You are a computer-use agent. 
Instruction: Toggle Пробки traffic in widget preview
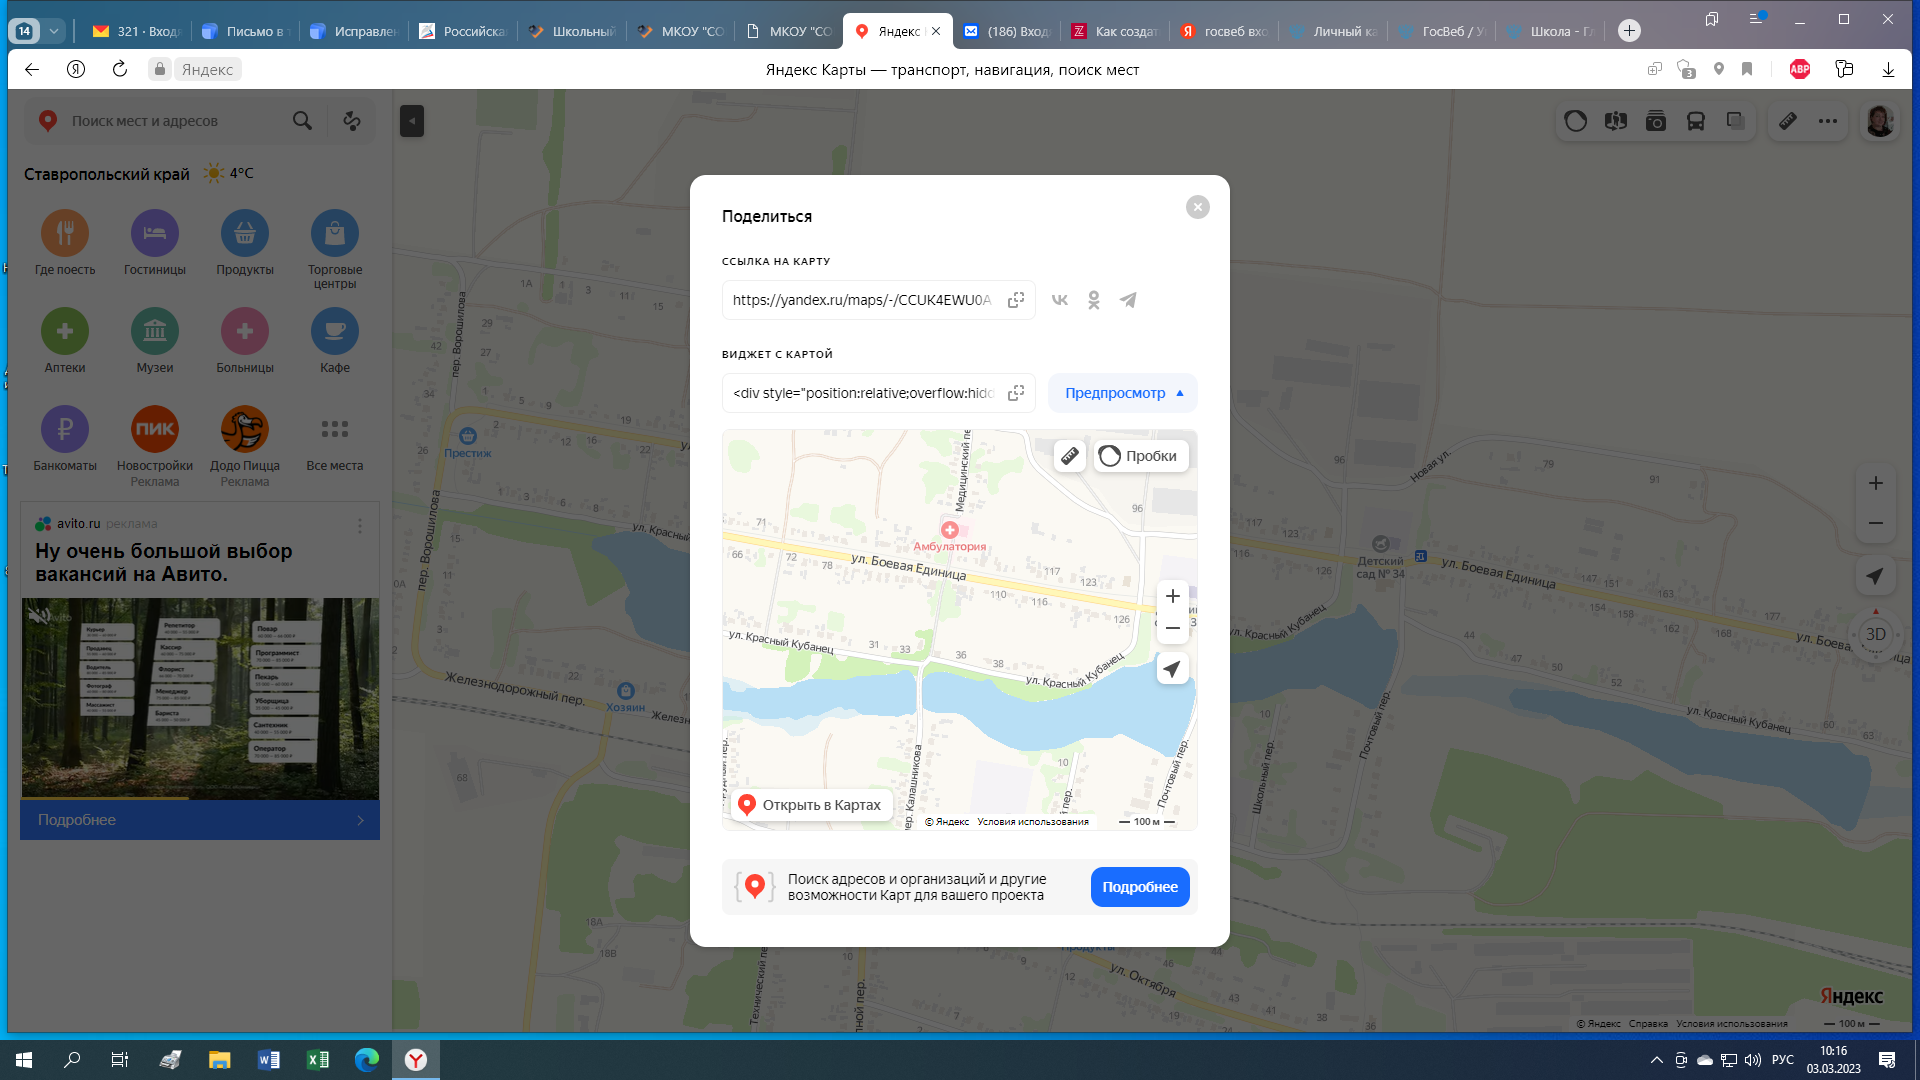(1140, 456)
